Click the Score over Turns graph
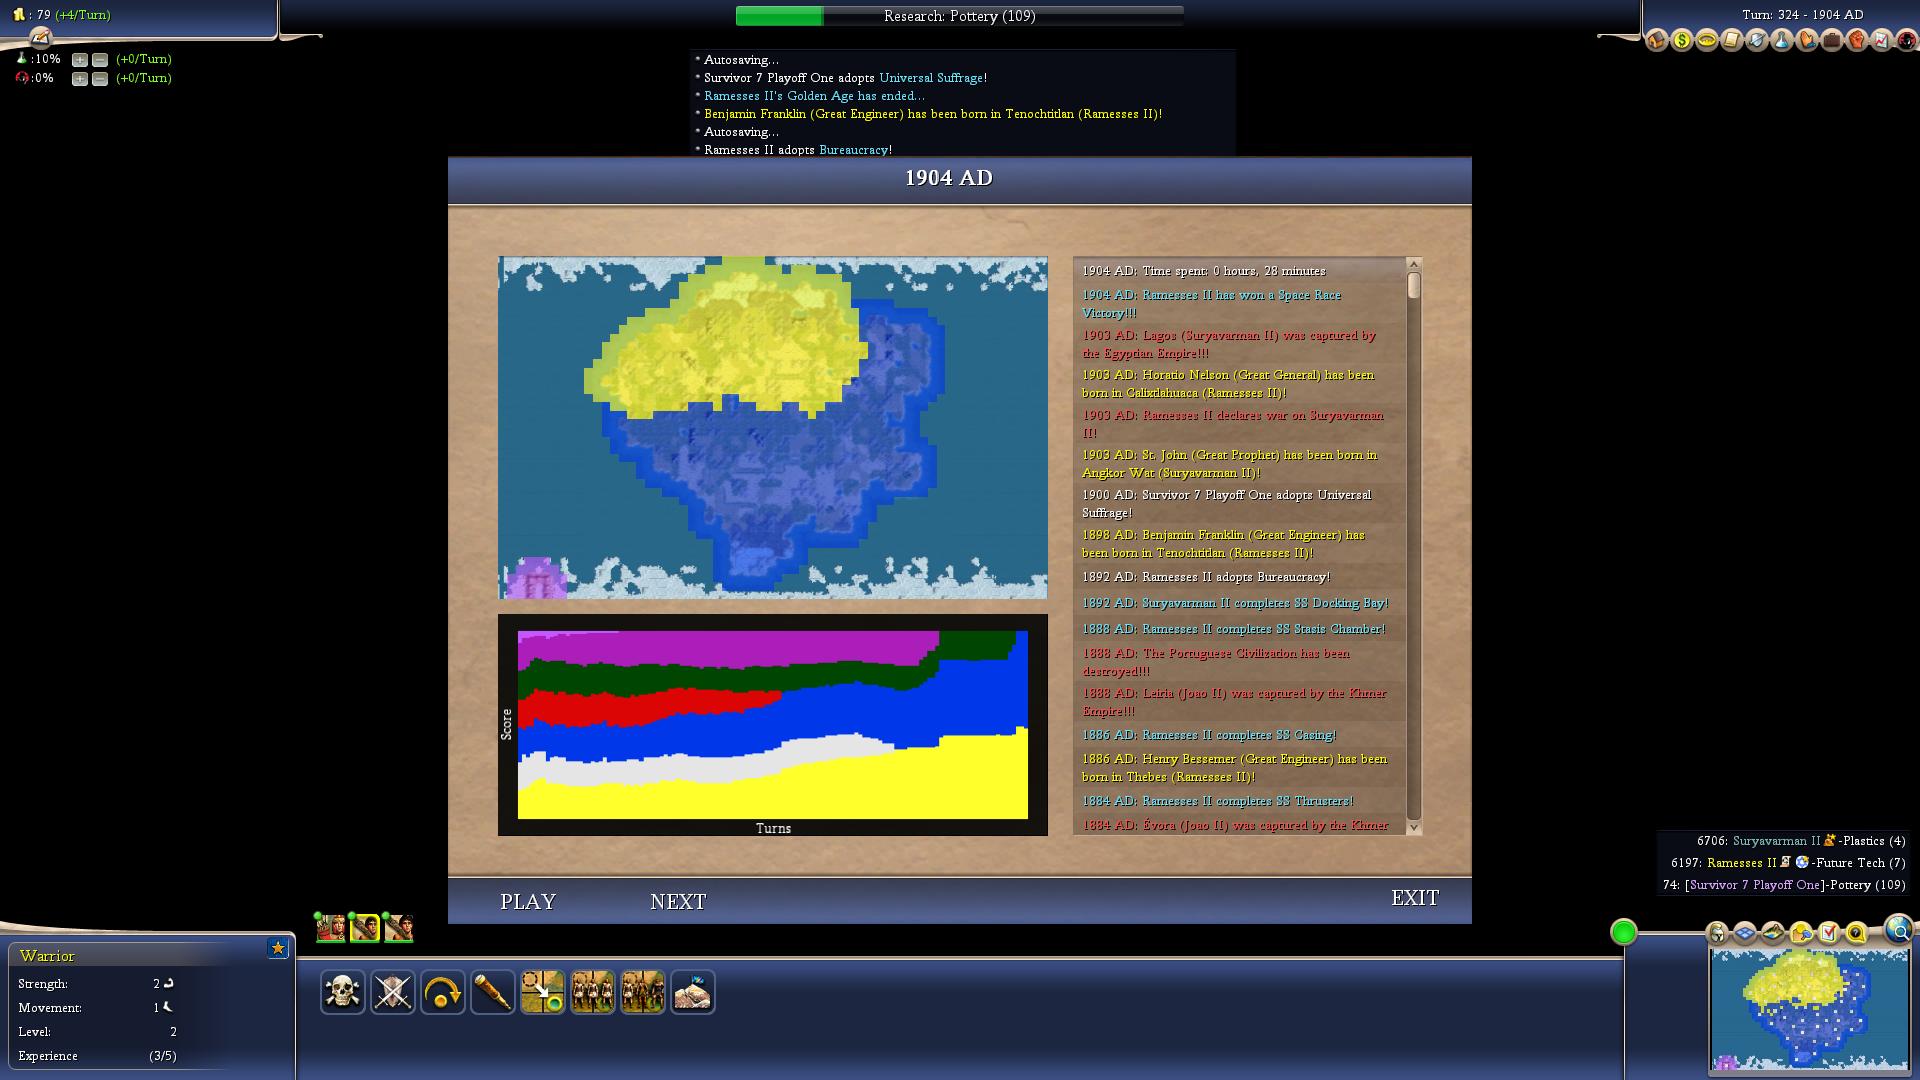 point(773,725)
